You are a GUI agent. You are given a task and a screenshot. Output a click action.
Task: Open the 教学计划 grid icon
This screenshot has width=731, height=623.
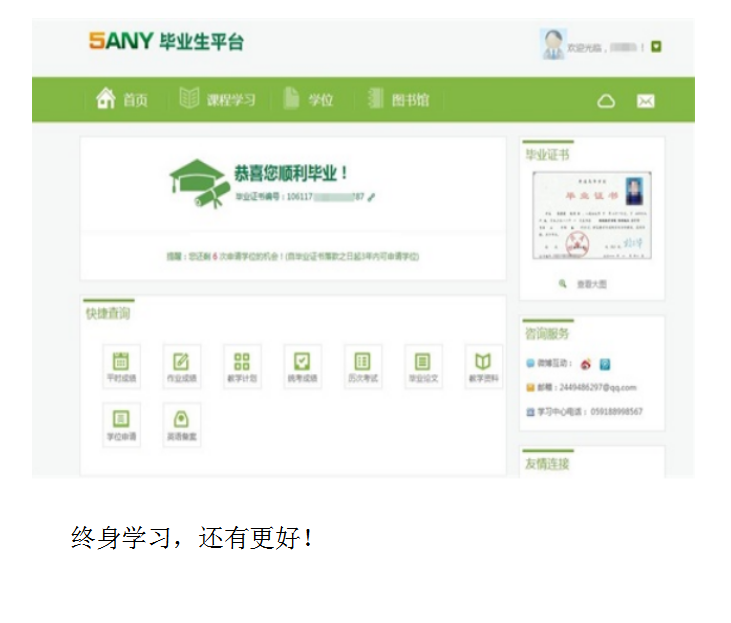coord(242,362)
